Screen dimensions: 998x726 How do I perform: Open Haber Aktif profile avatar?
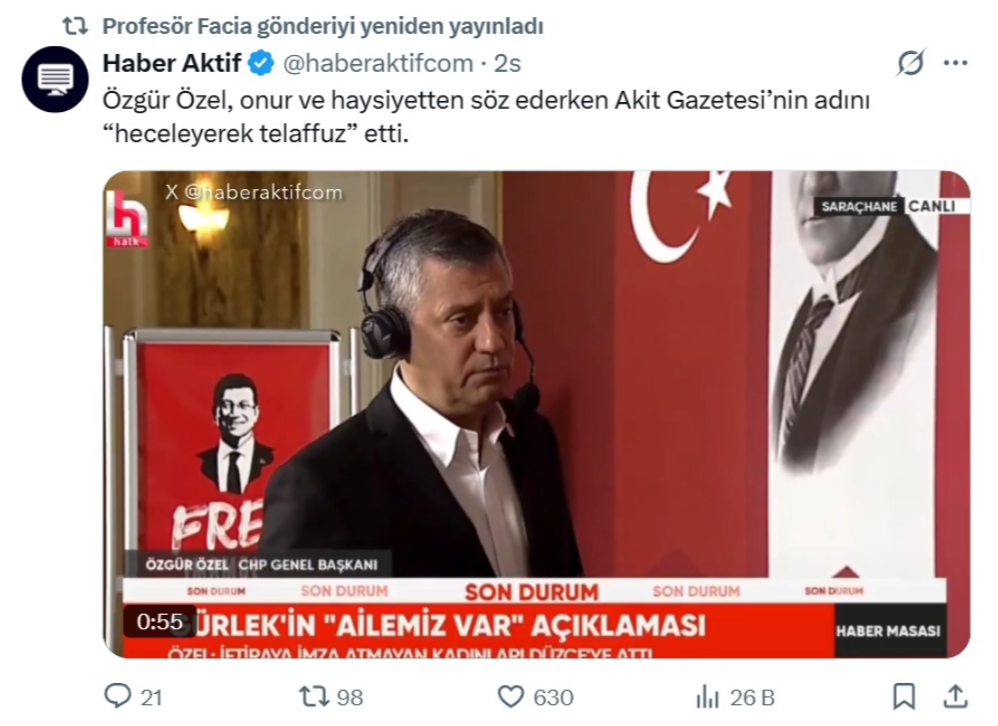[55, 80]
